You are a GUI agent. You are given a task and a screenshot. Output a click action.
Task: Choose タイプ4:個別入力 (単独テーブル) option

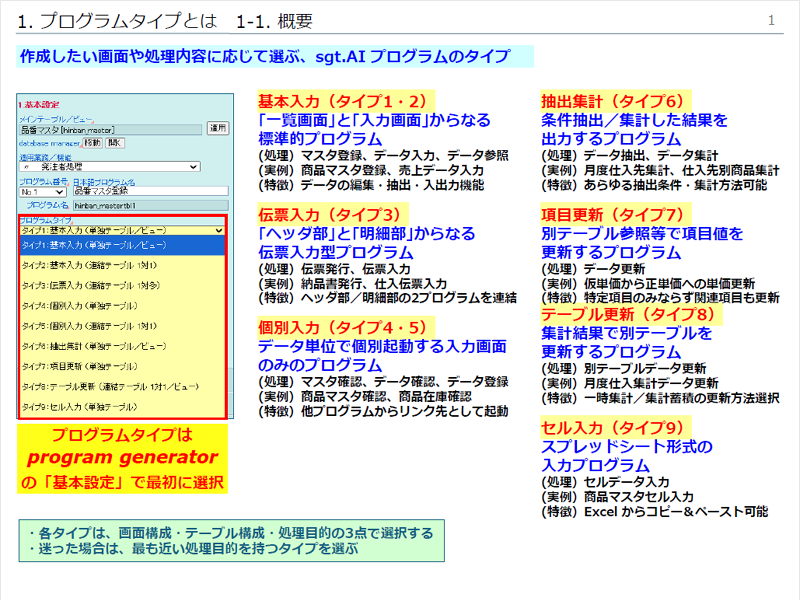122,306
